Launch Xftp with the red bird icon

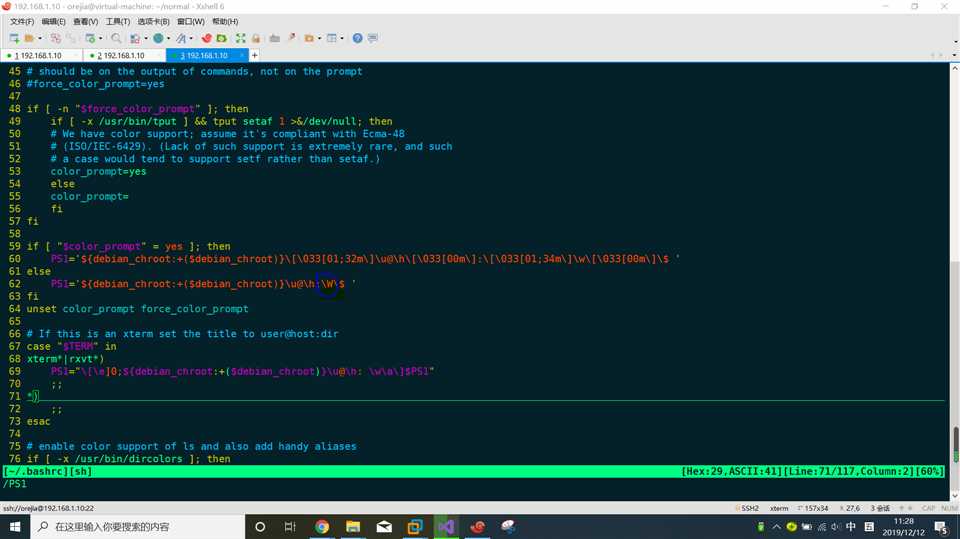pyautogui.click(x=206, y=38)
